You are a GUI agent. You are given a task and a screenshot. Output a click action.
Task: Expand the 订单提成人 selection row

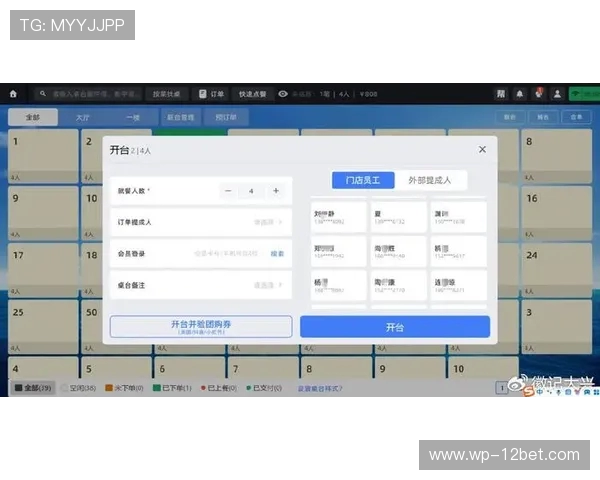(x=201, y=222)
